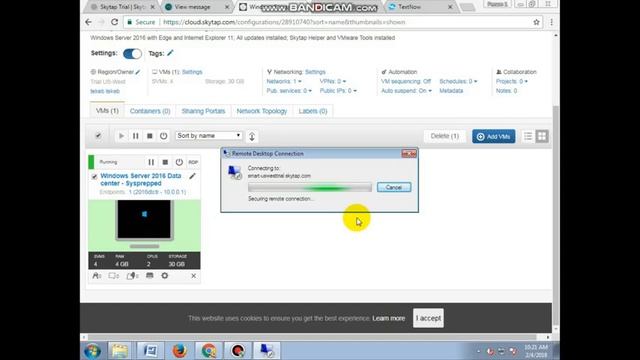Expand the VPNs: 0 dropdown
640x360 pixels.
(x=333, y=81)
